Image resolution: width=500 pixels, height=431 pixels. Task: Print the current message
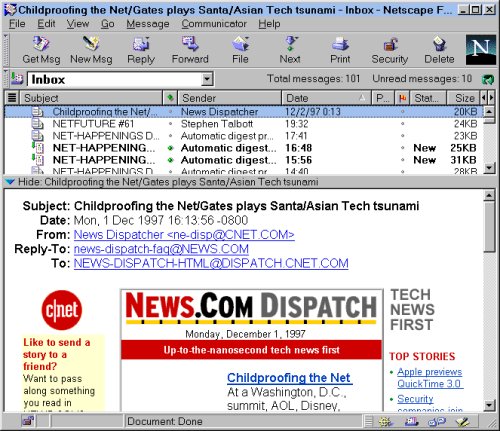point(340,50)
